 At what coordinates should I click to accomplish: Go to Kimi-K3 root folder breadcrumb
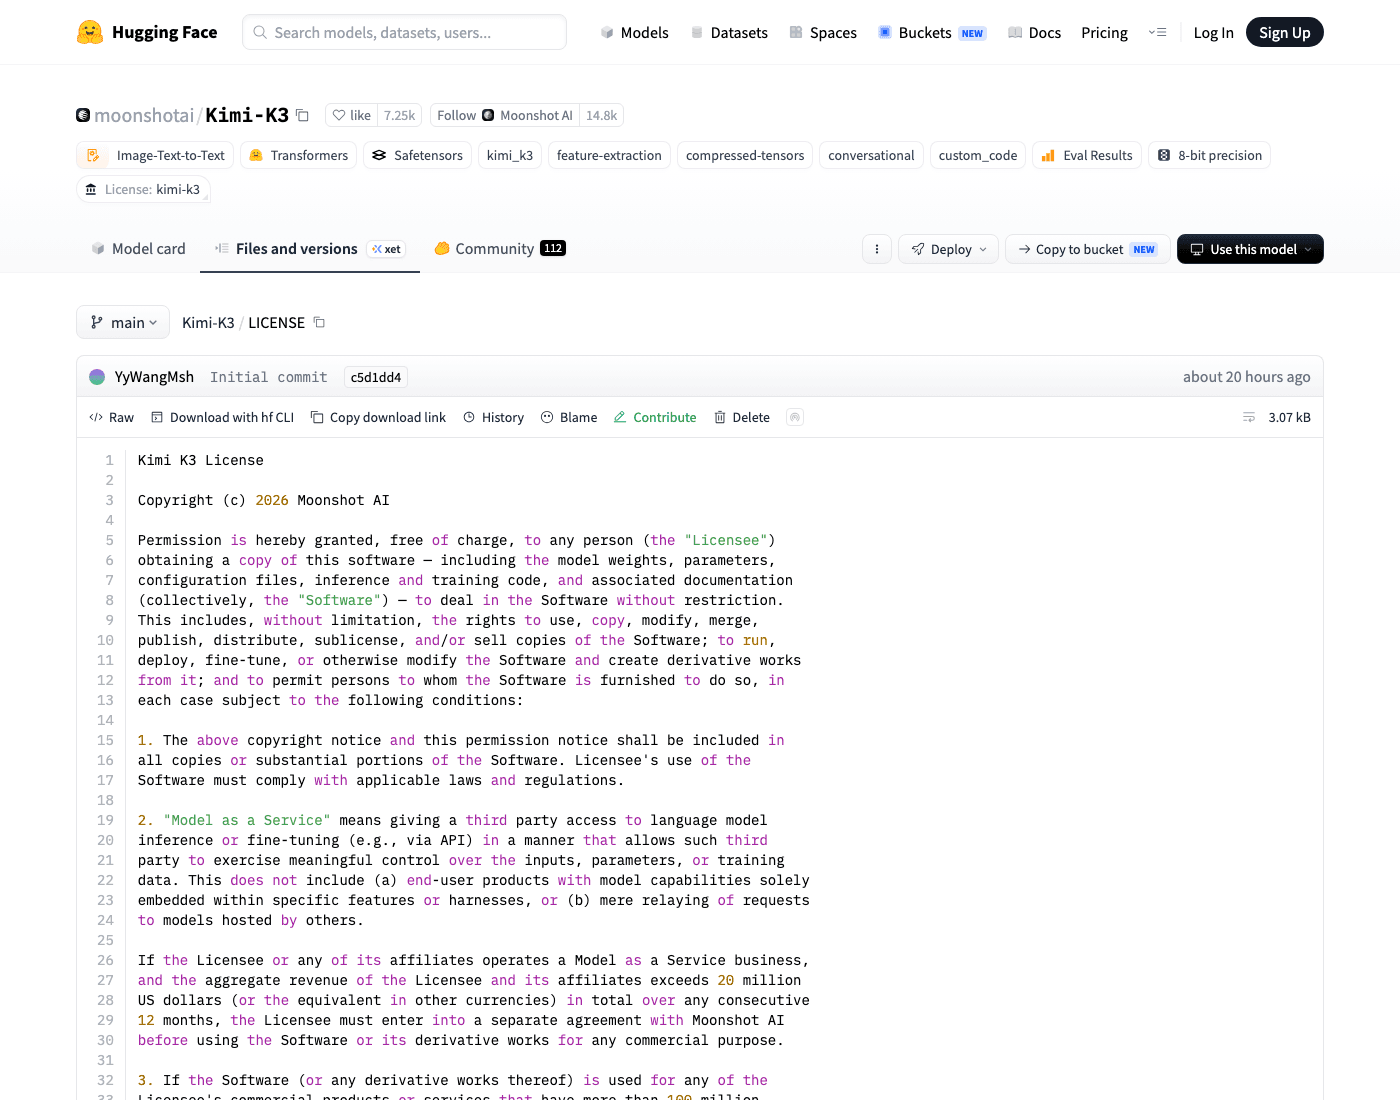(208, 322)
